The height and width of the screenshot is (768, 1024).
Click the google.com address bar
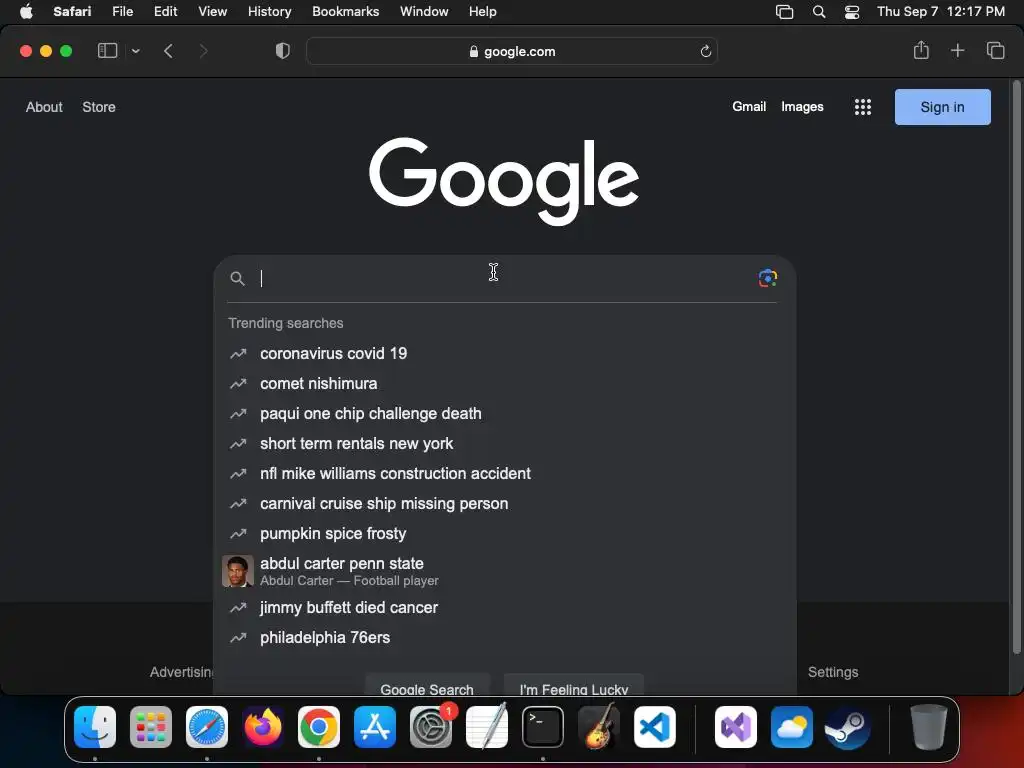[512, 51]
